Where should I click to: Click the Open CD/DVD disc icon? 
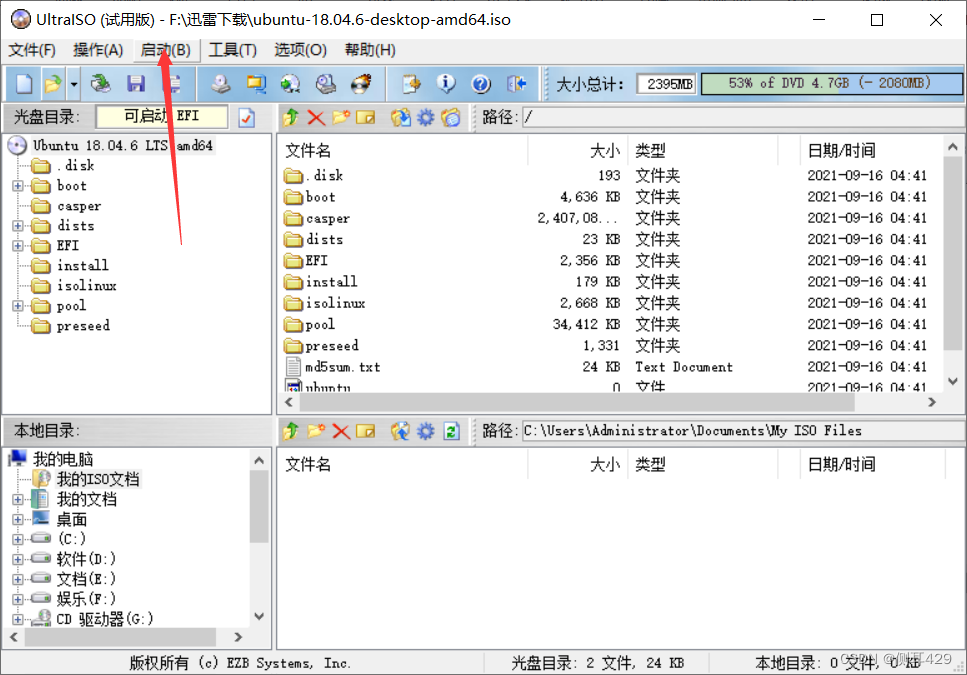(x=101, y=84)
